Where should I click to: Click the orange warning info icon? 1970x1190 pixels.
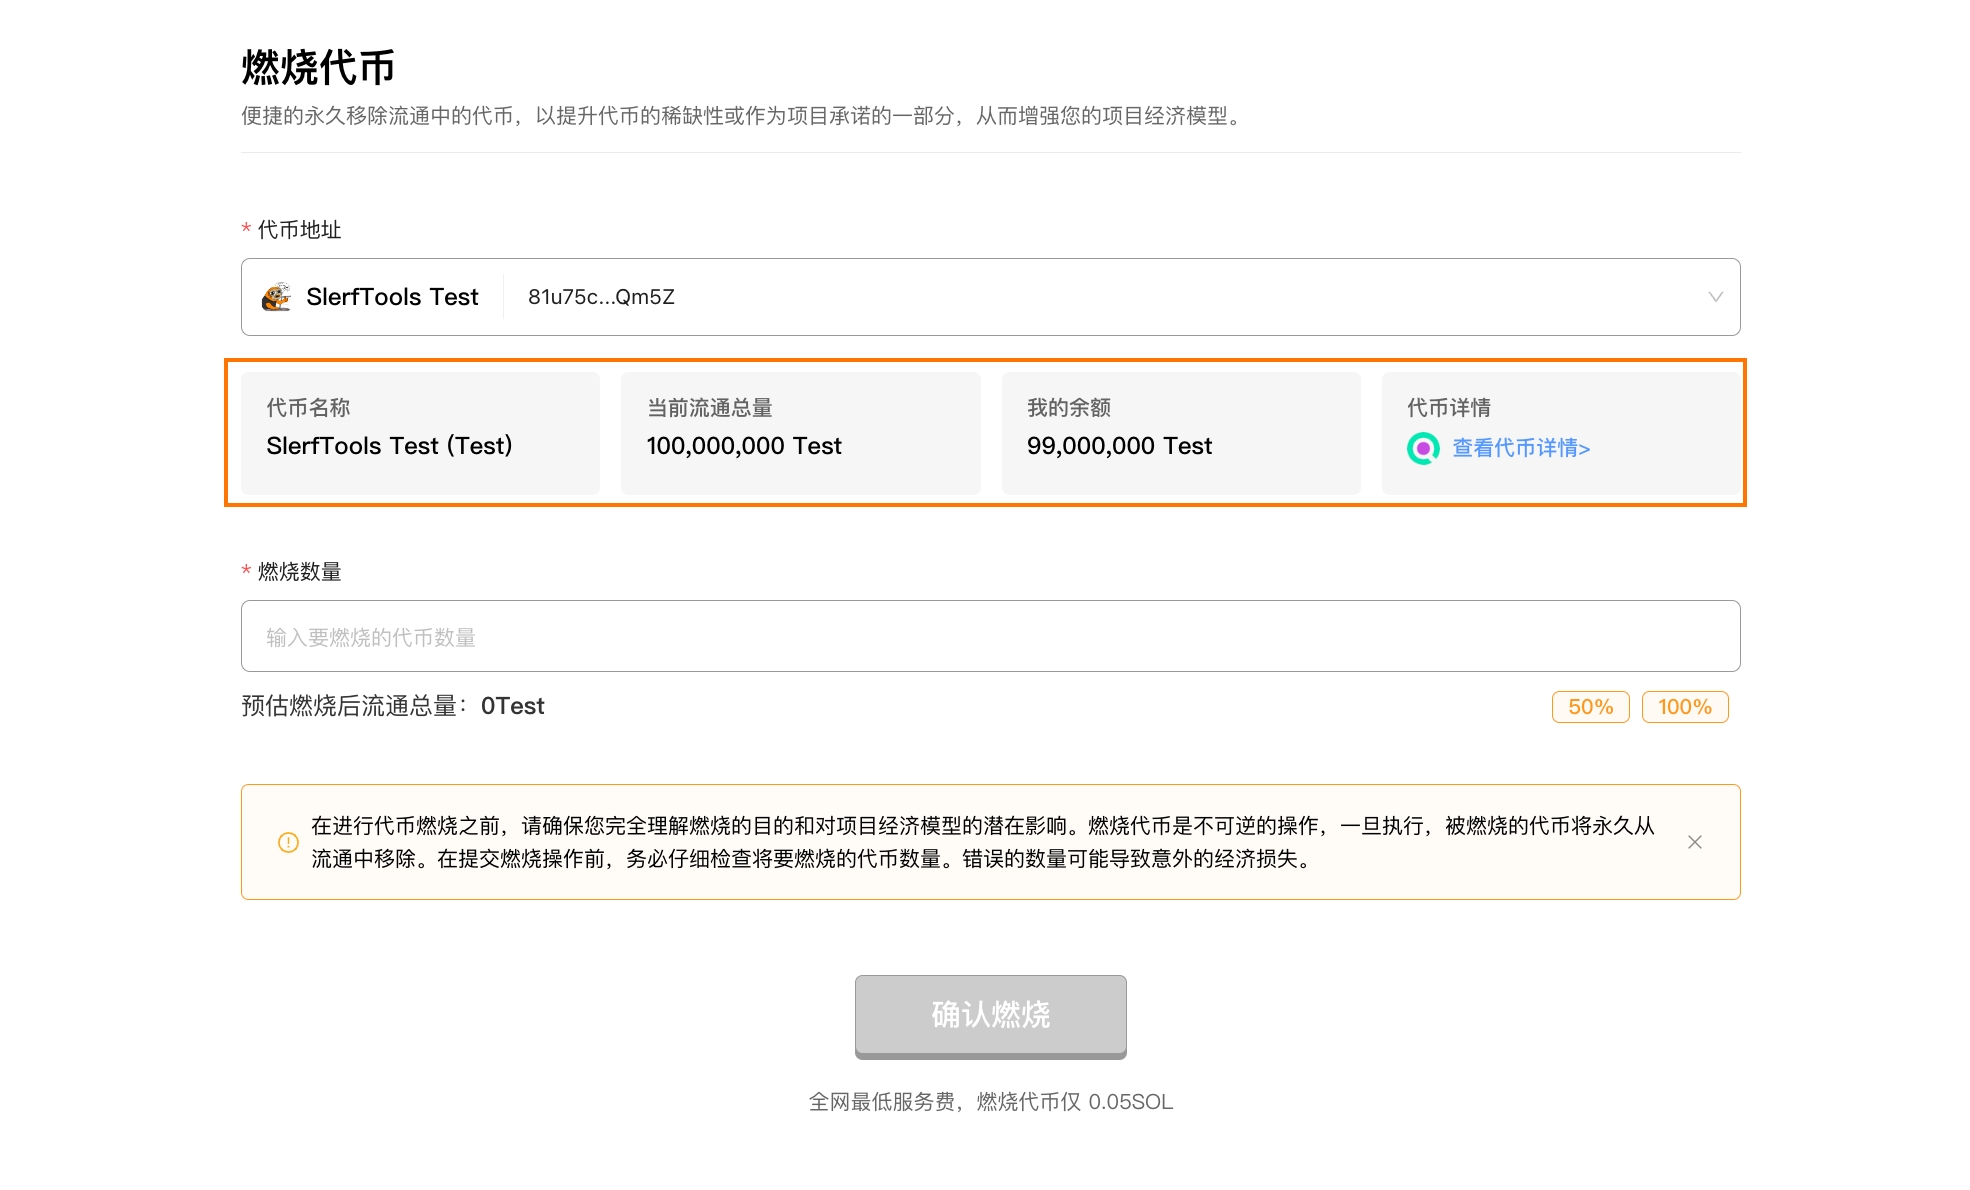(x=288, y=842)
